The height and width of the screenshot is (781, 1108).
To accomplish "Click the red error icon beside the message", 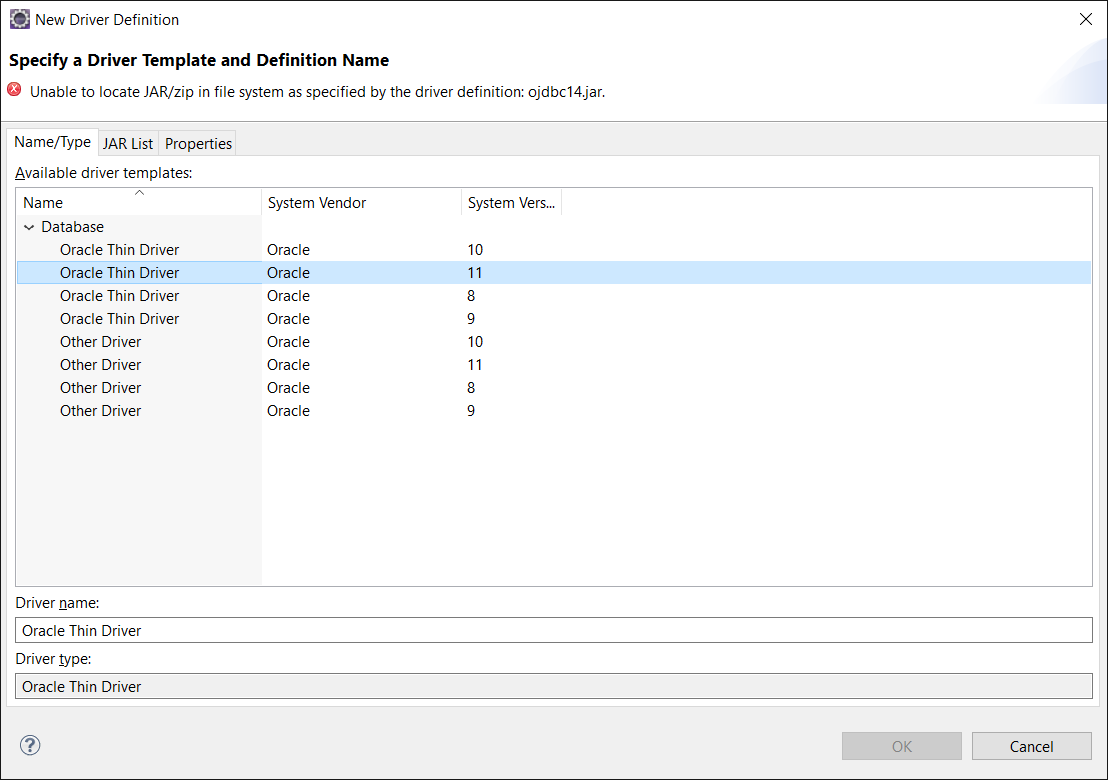I will tap(14, 90).
